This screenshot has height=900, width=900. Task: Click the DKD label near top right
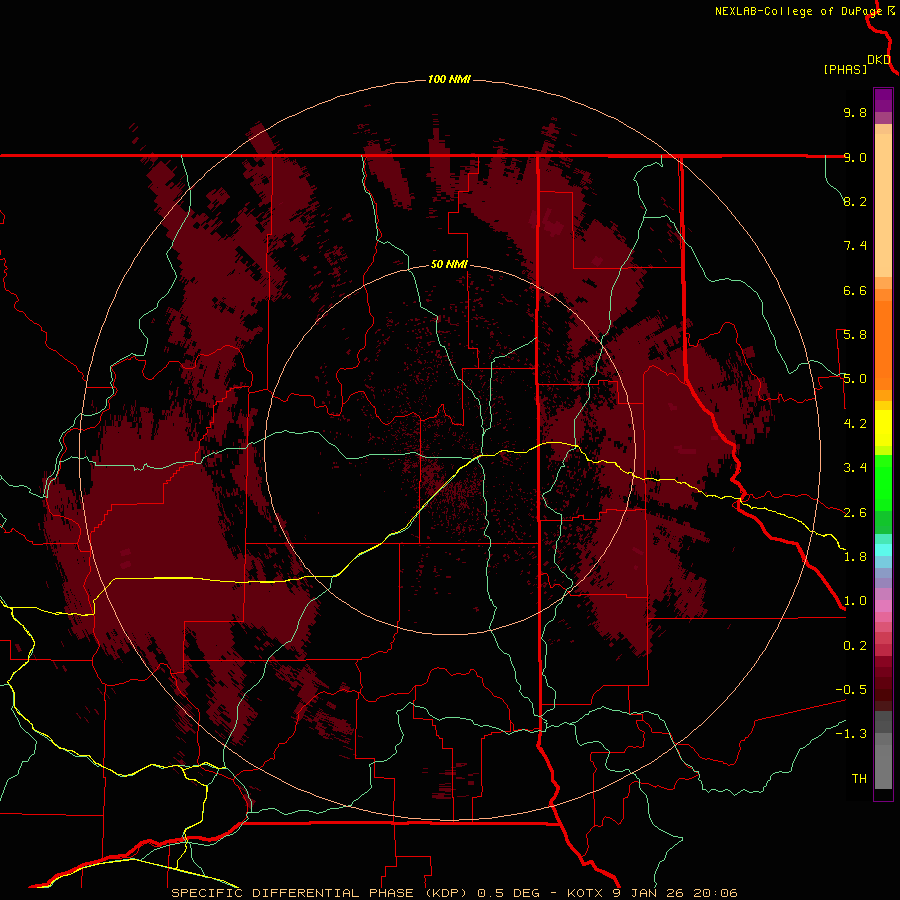(x=879, y=59)
